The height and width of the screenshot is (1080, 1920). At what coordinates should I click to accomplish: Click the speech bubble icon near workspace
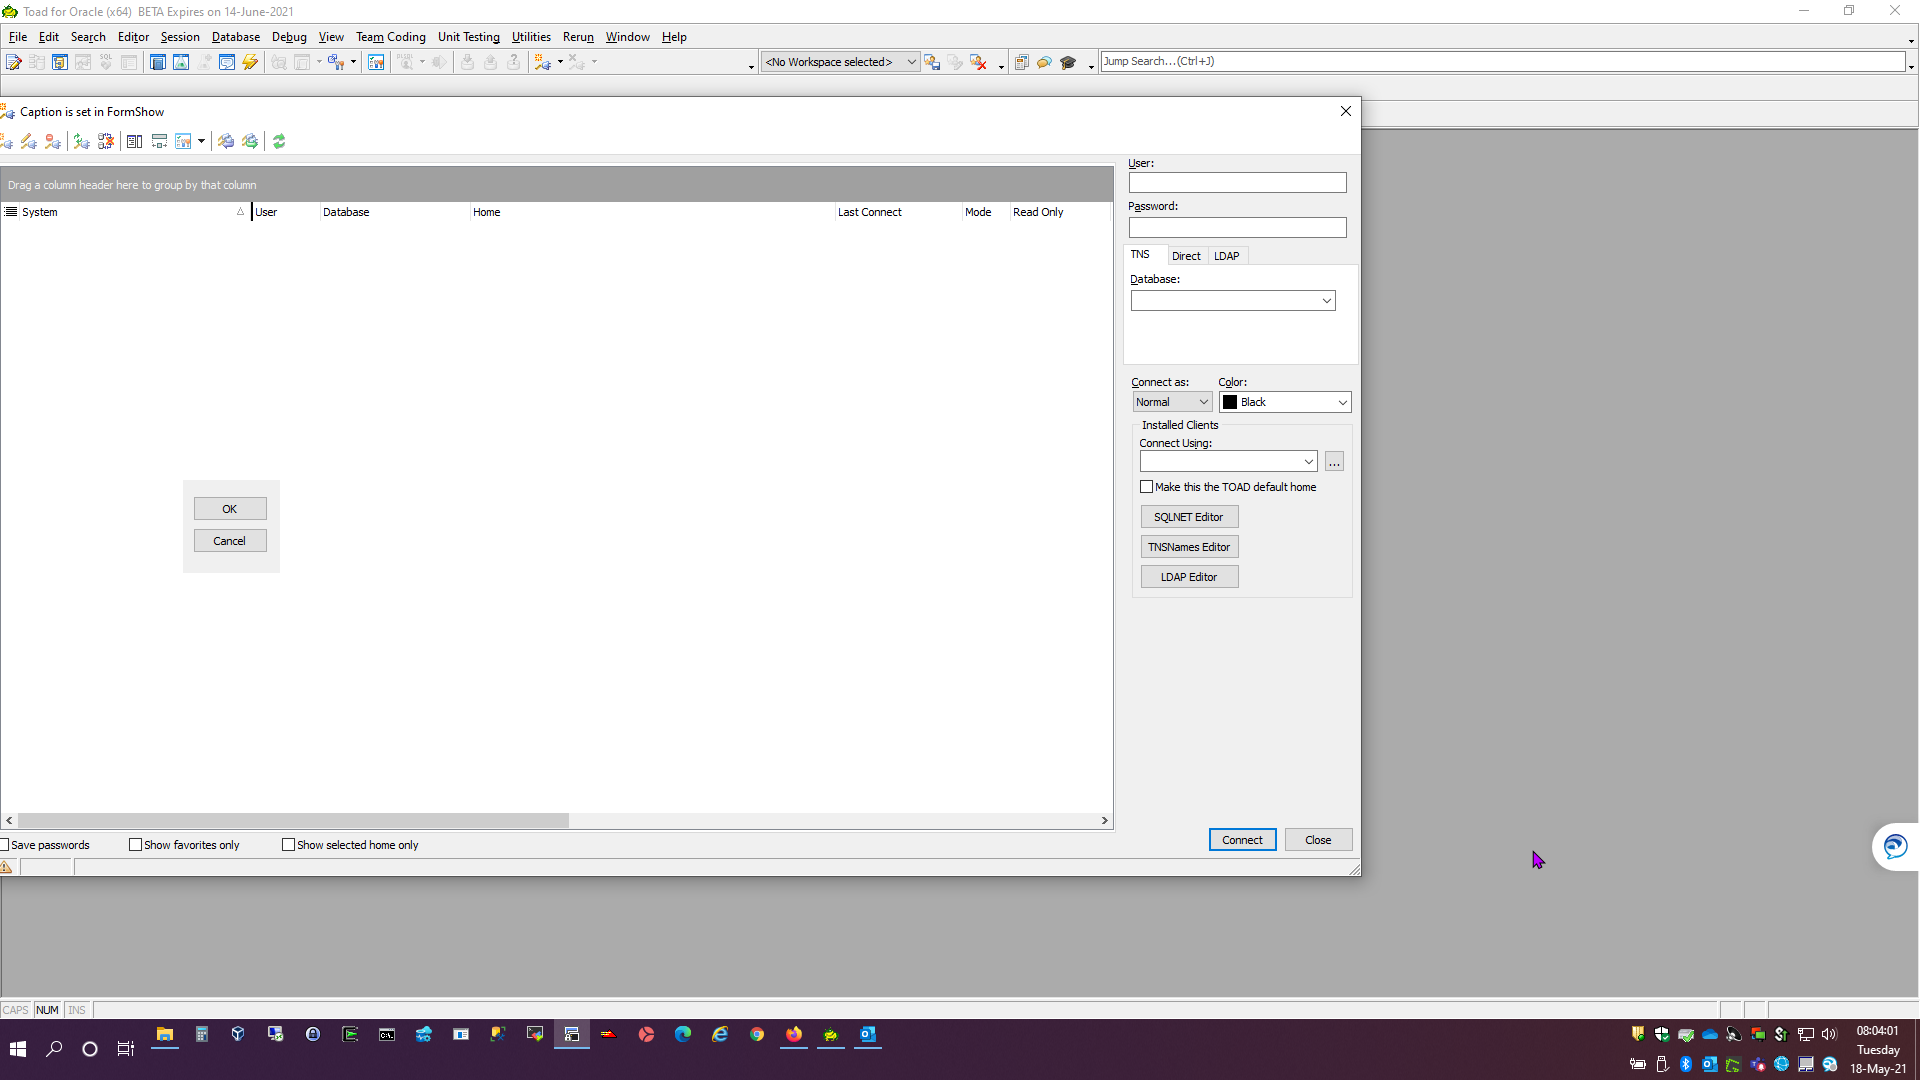[1044, 62]
